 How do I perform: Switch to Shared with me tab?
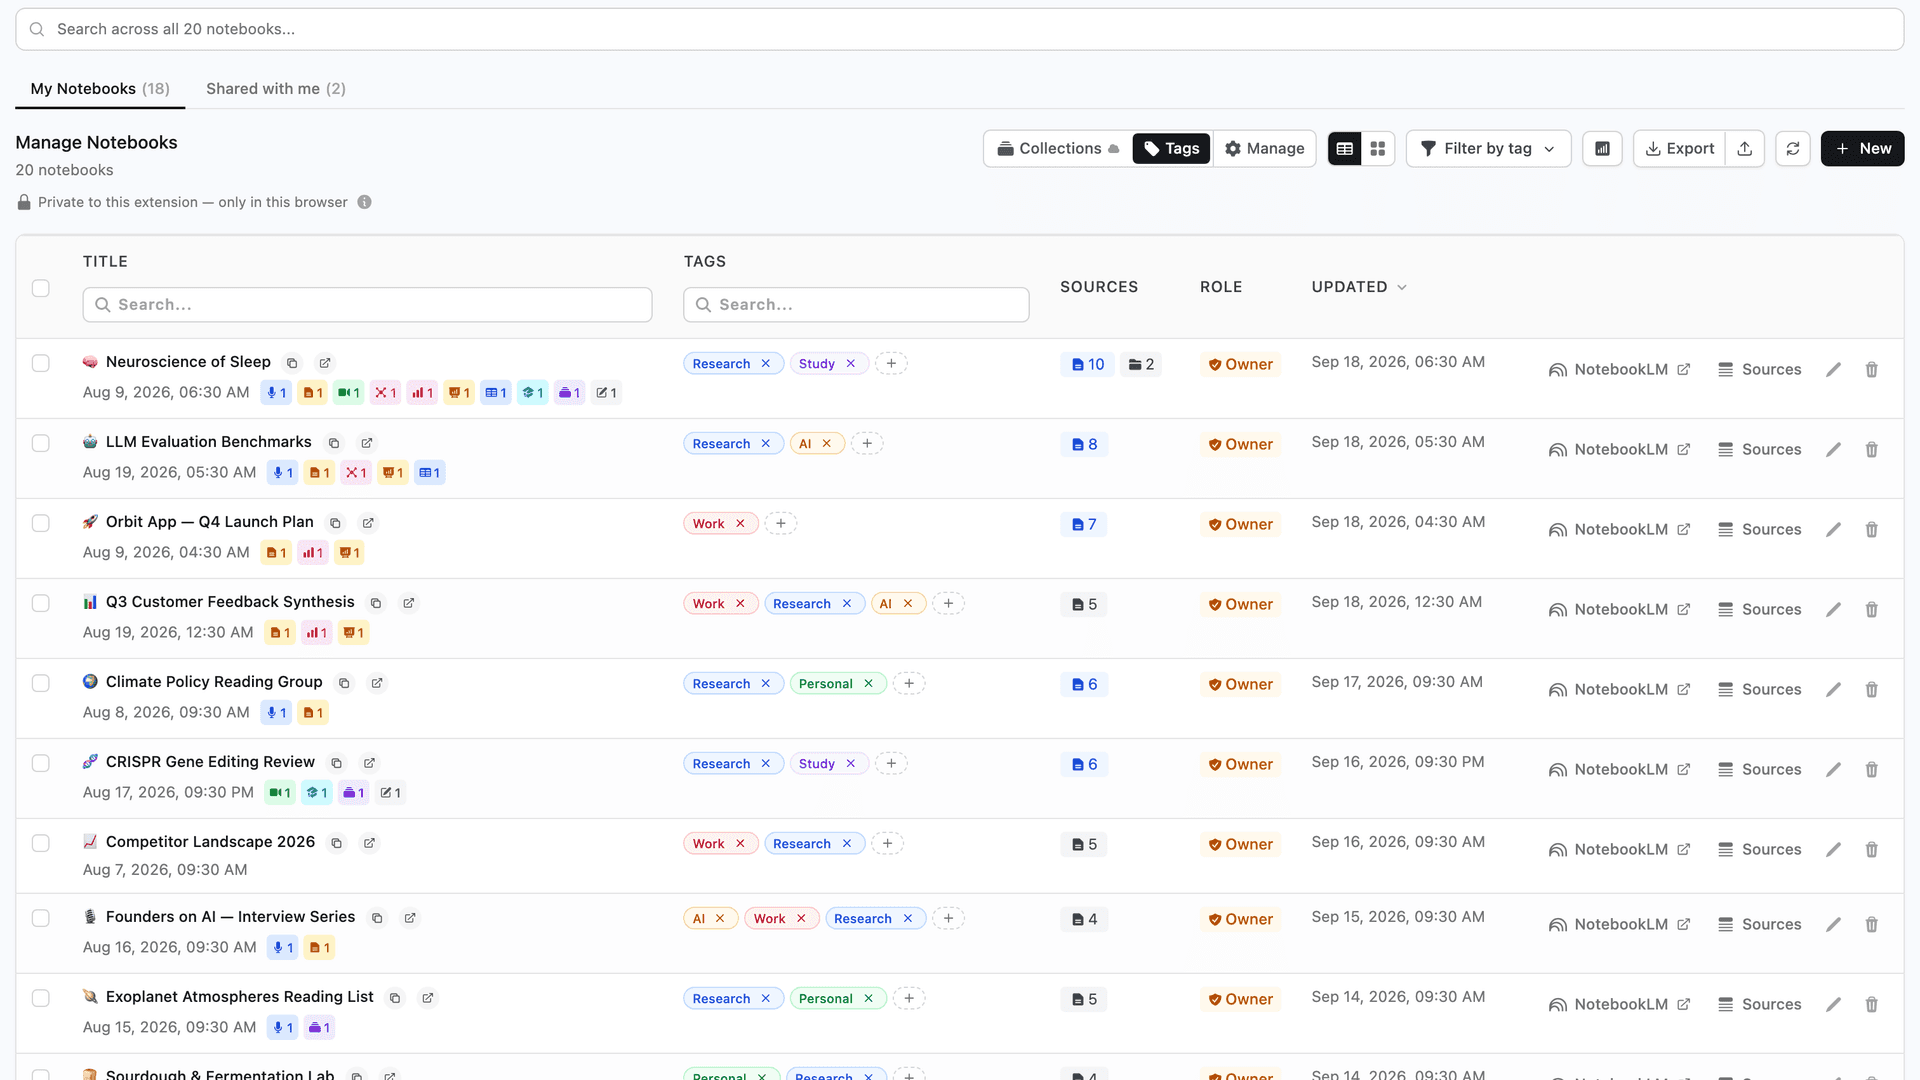pyautogui.click(x=276, y=89)
